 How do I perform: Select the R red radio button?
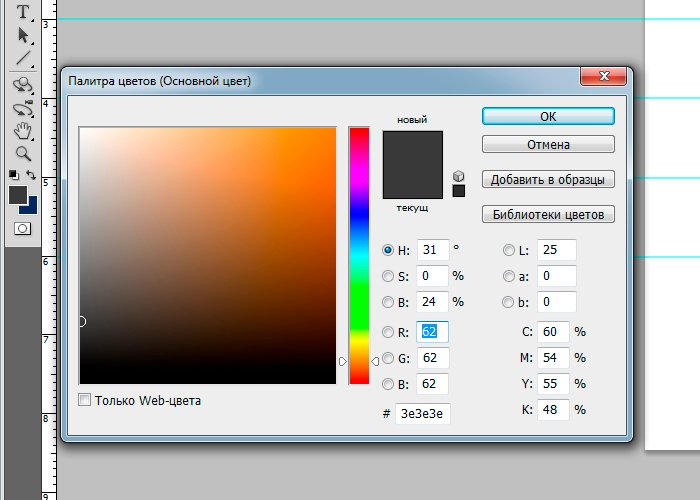(388, 332)
